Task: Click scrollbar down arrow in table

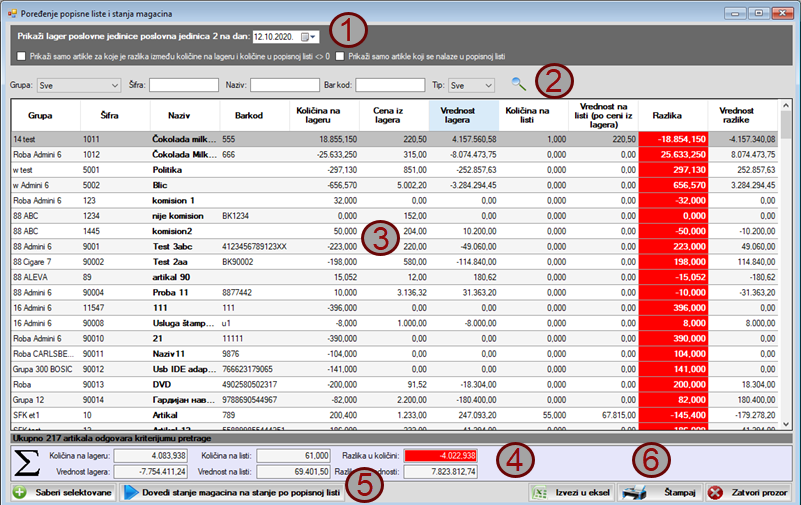Action: (786, 424)
